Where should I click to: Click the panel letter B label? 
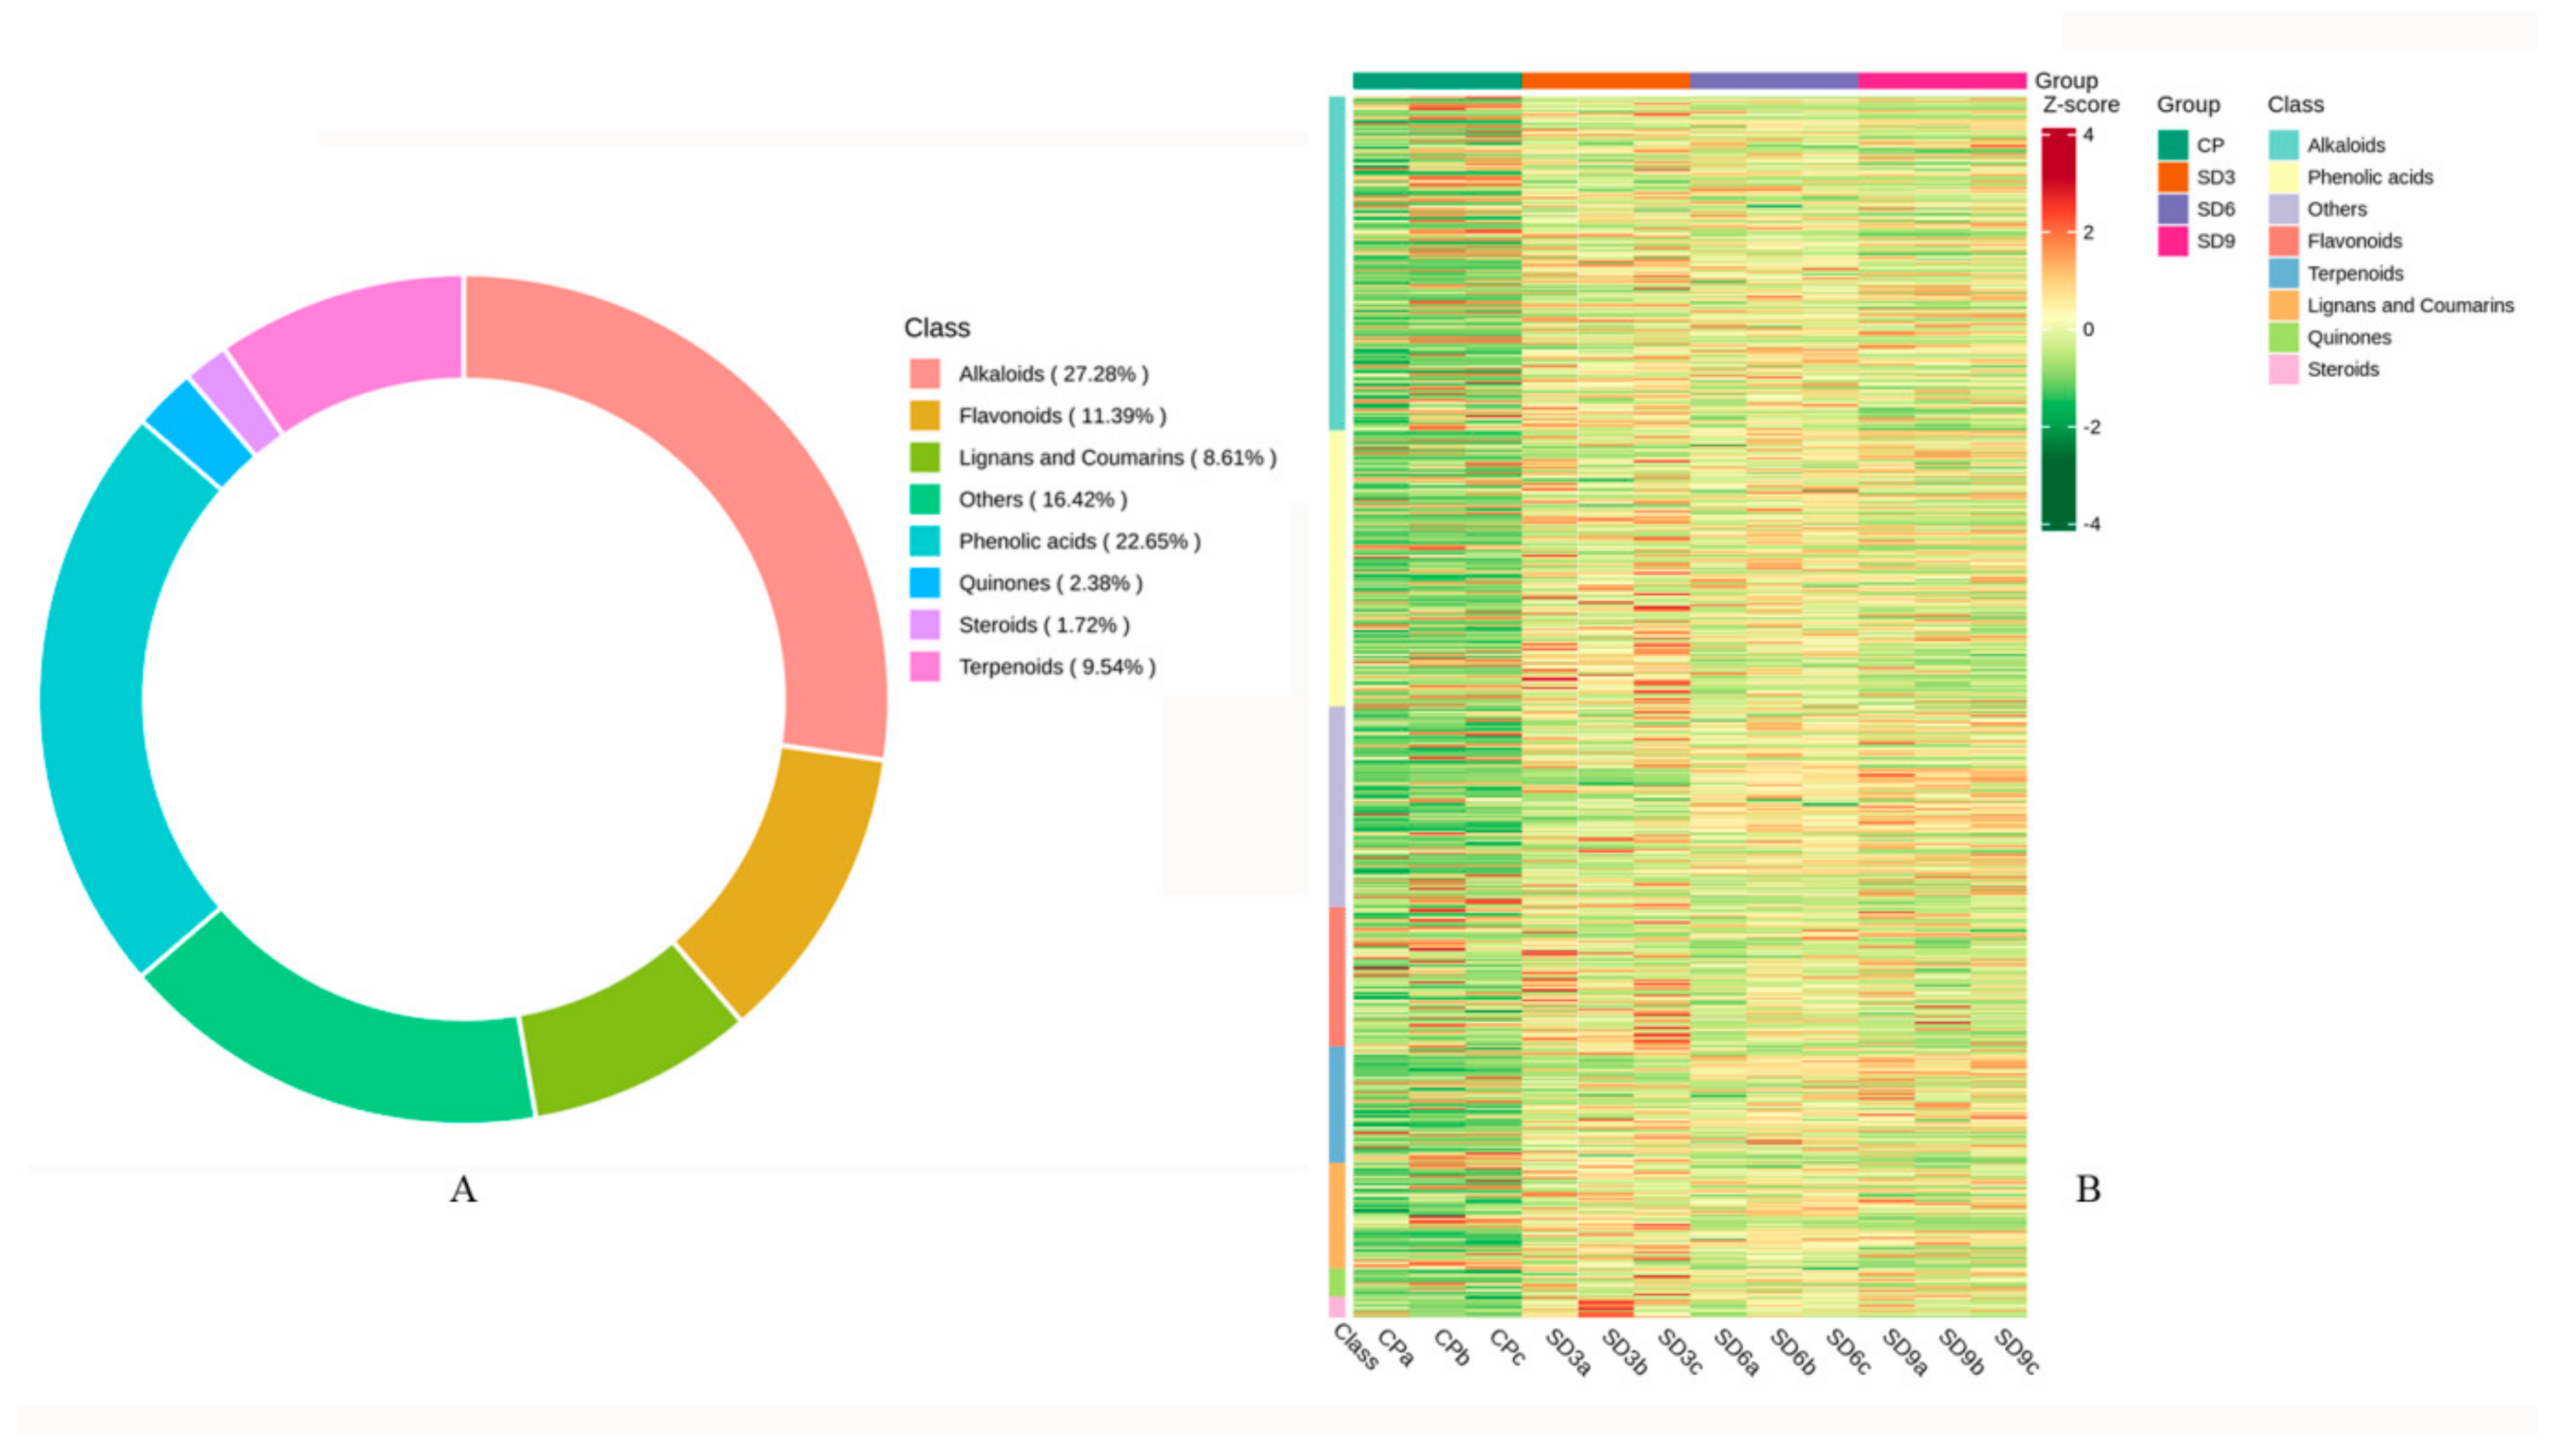click(x=2088, y=1189)
